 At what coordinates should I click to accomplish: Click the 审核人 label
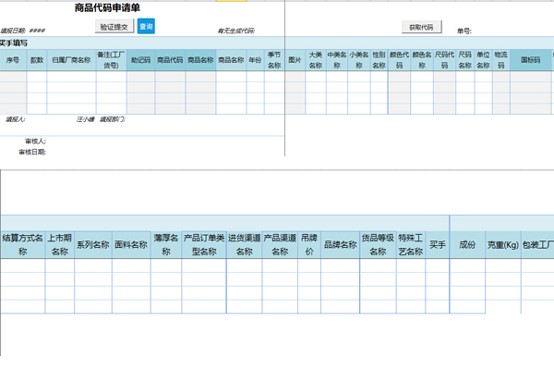click(x=35, y=141)
